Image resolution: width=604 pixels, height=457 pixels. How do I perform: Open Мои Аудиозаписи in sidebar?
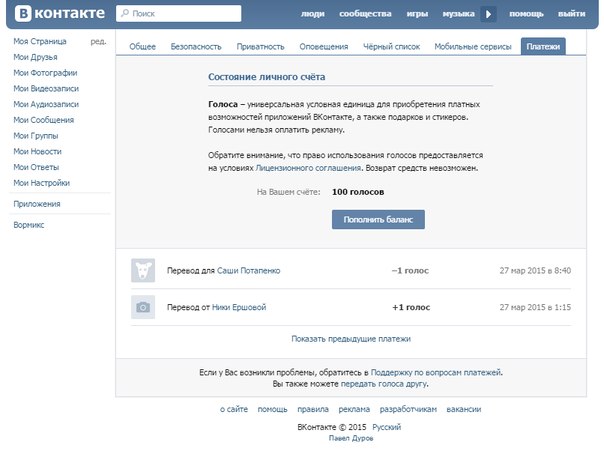point(46,104)
